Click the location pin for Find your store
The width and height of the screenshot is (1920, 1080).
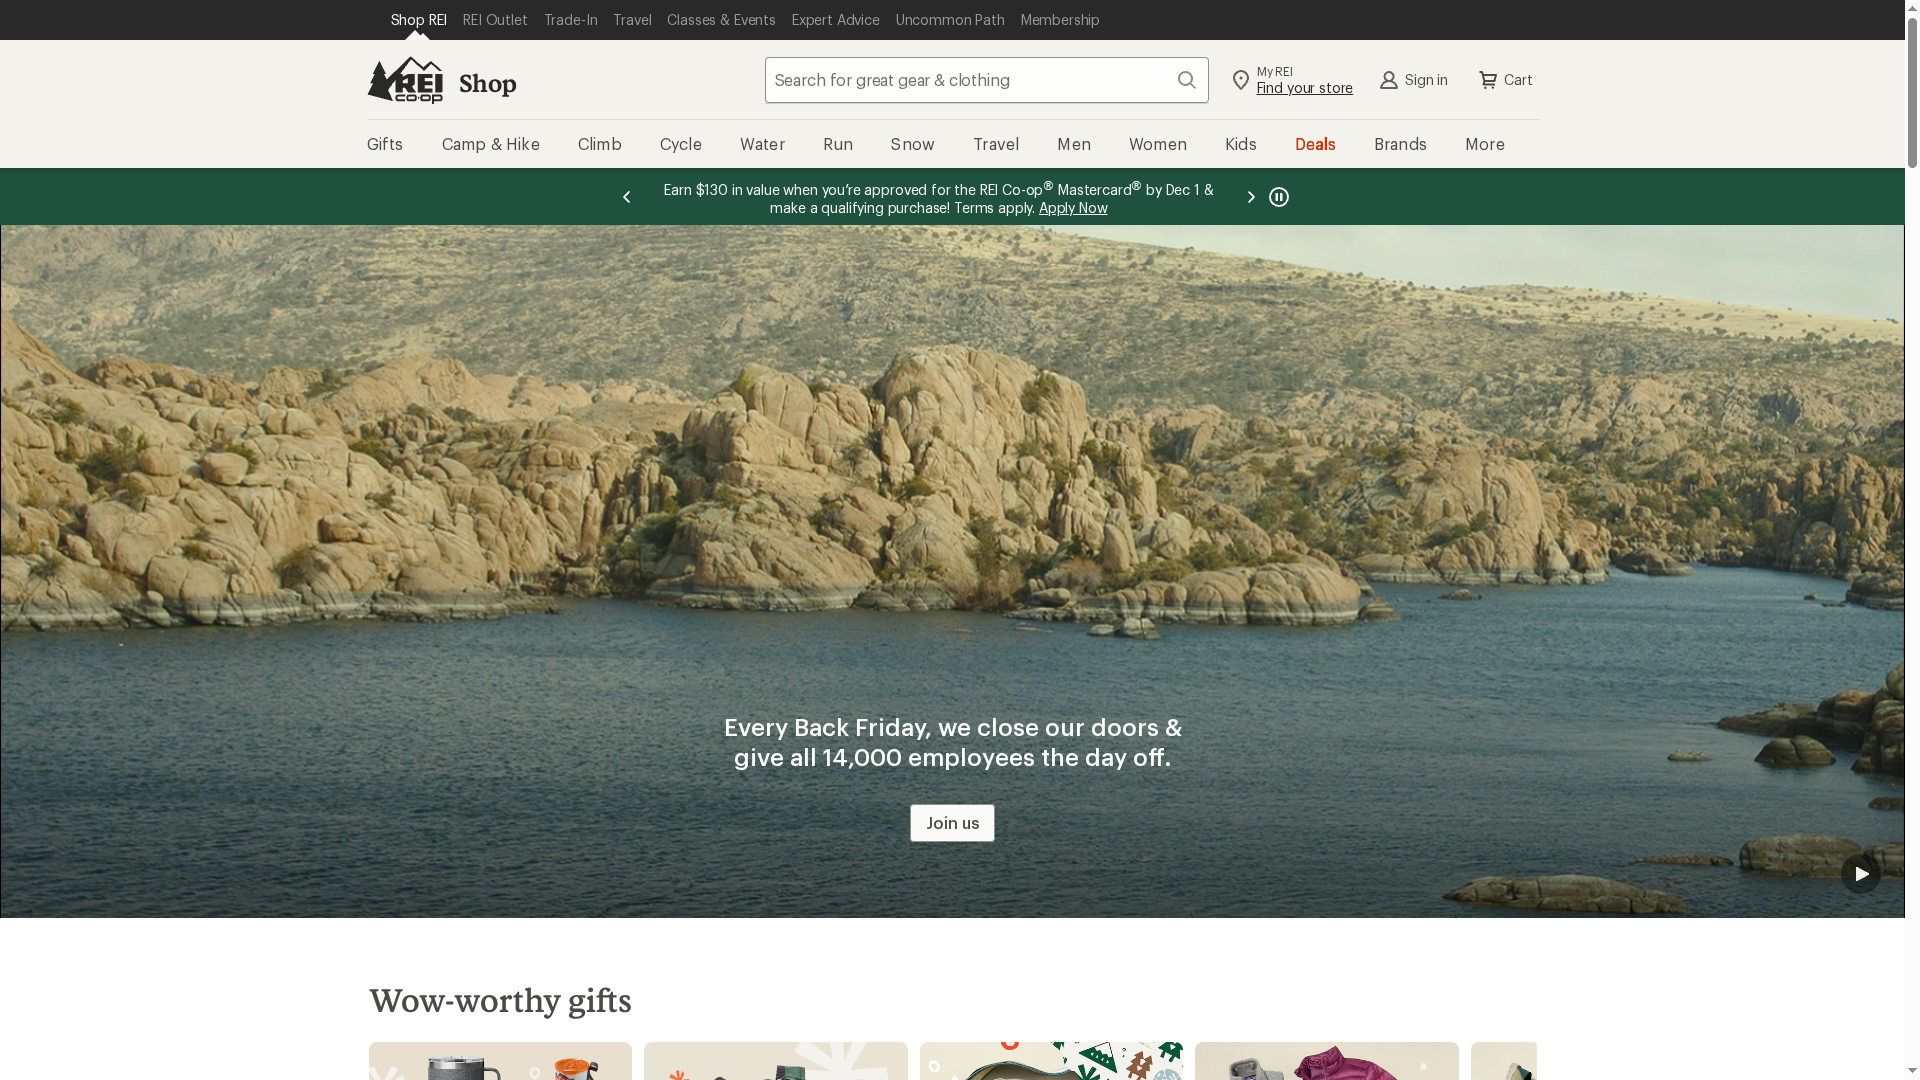(x=1240, y=80)
